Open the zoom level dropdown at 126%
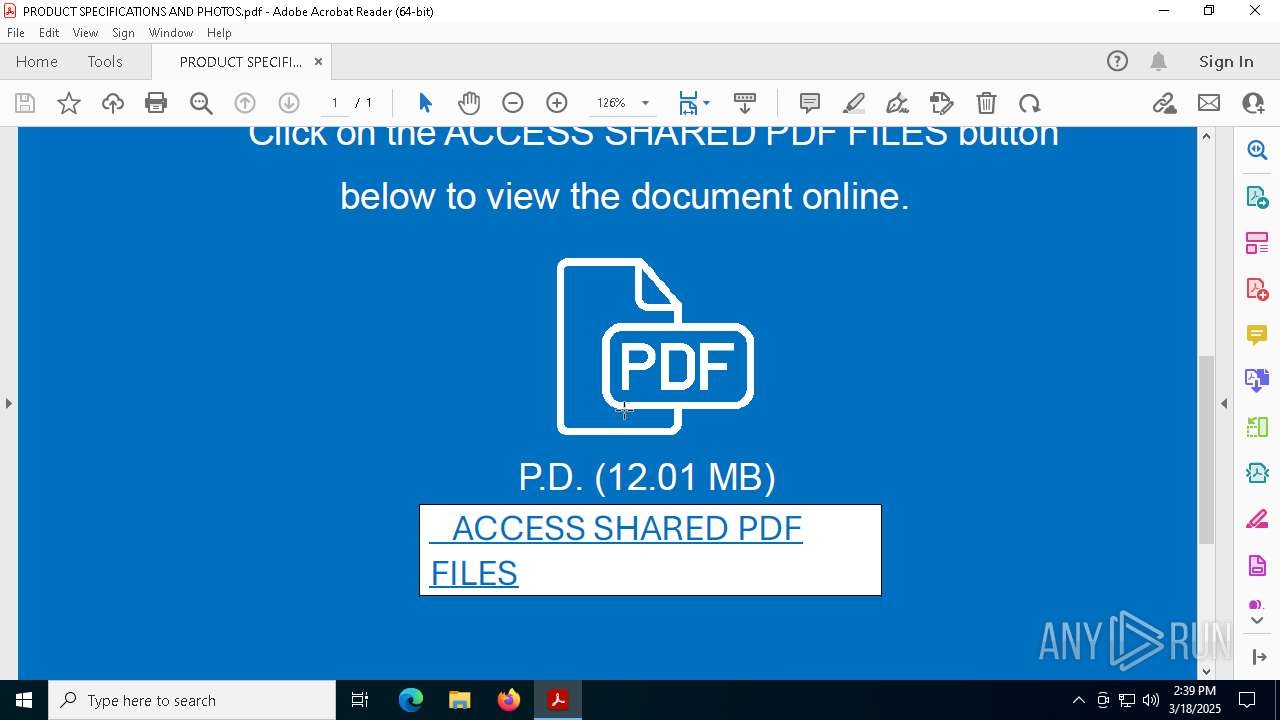 (x=645, y=103)
